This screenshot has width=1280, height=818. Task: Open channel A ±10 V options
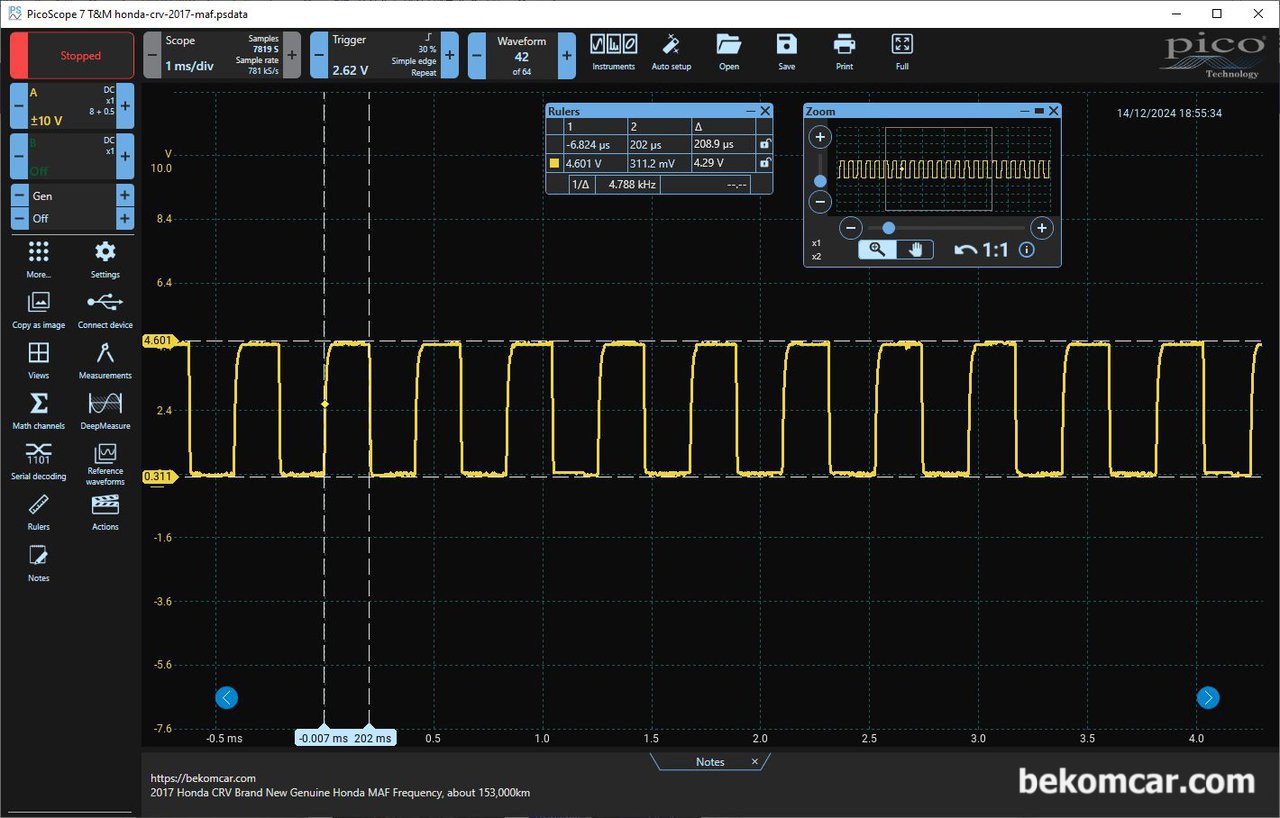(72, 105)
